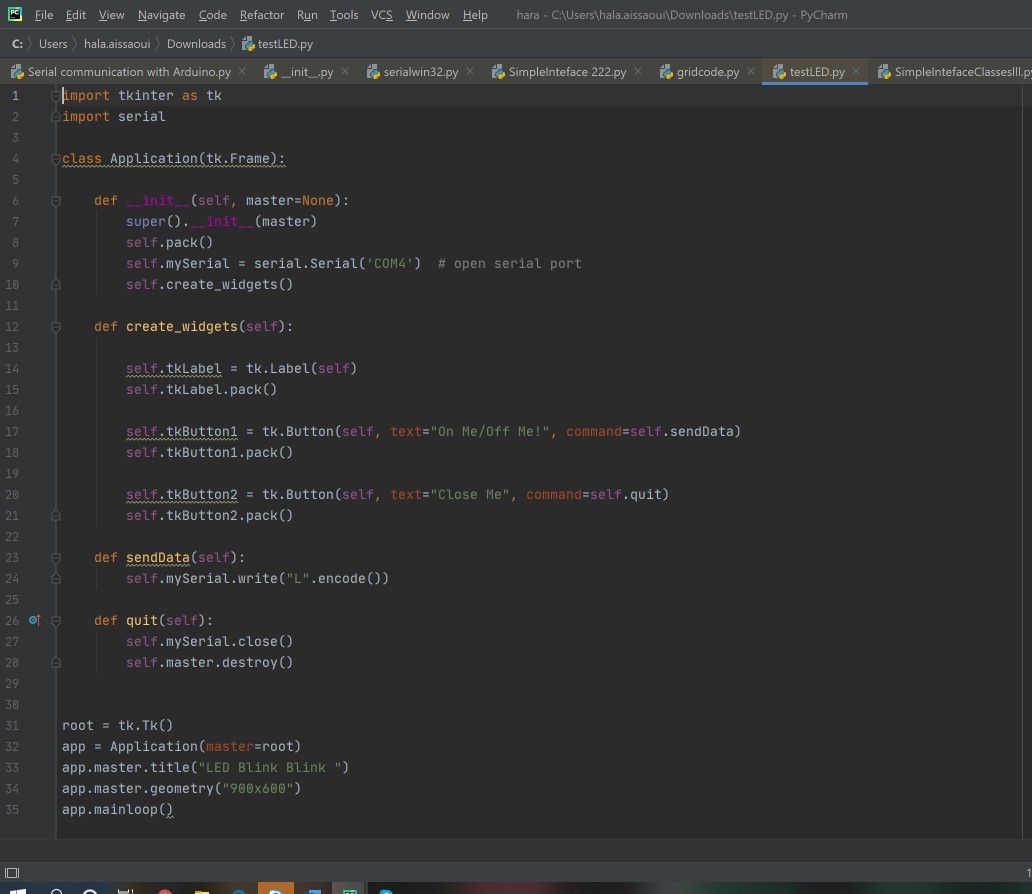
Task: Close the gridcode.py tab
Action: tap(751, 71)
